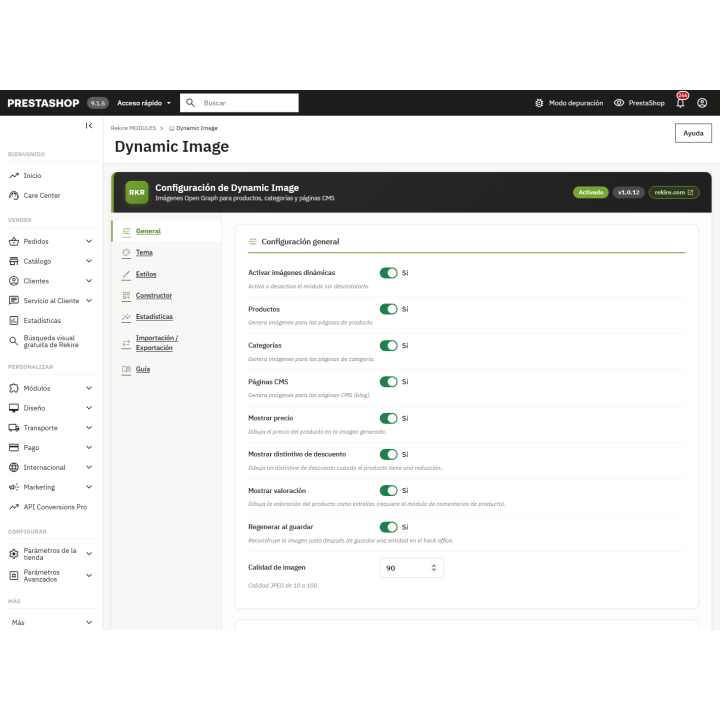Click the API Conversions Pro icon

point(14,506)
